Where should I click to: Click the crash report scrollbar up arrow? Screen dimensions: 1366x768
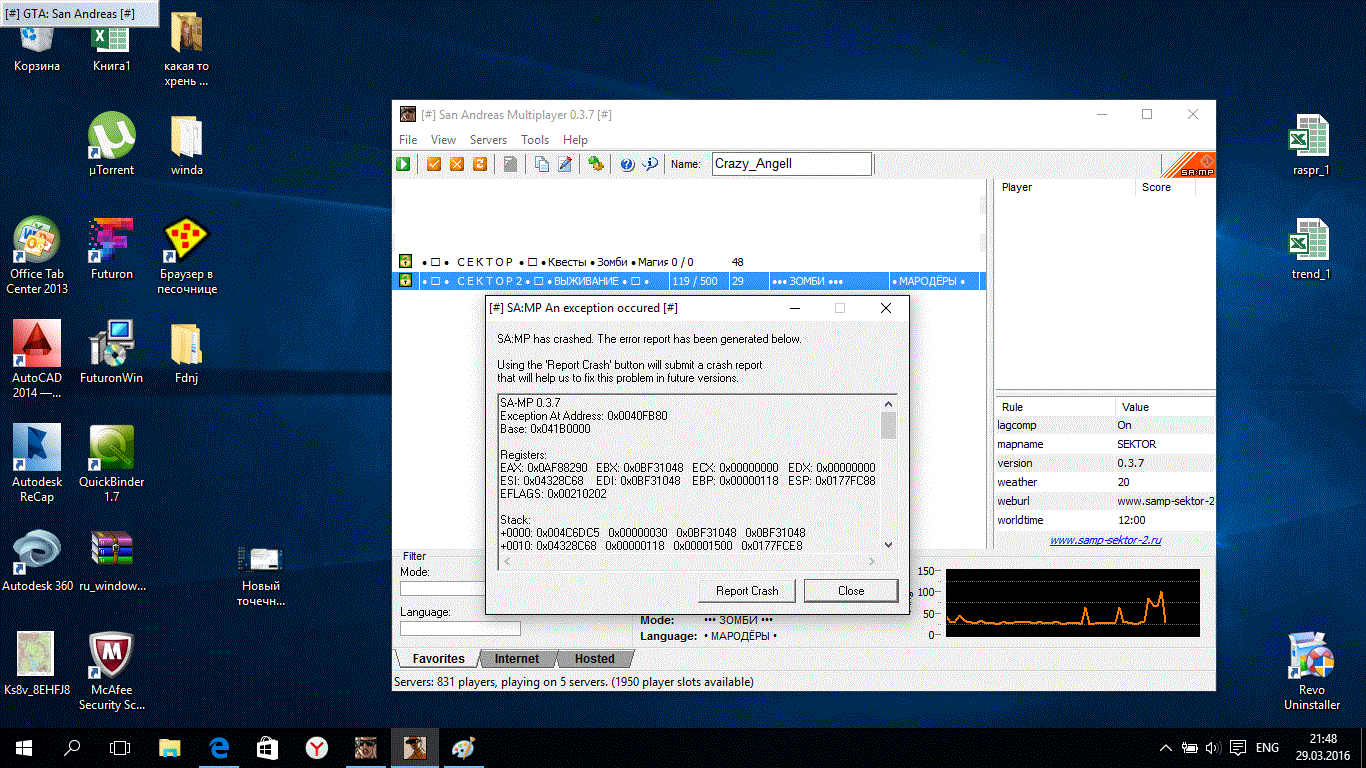(888, 403)
